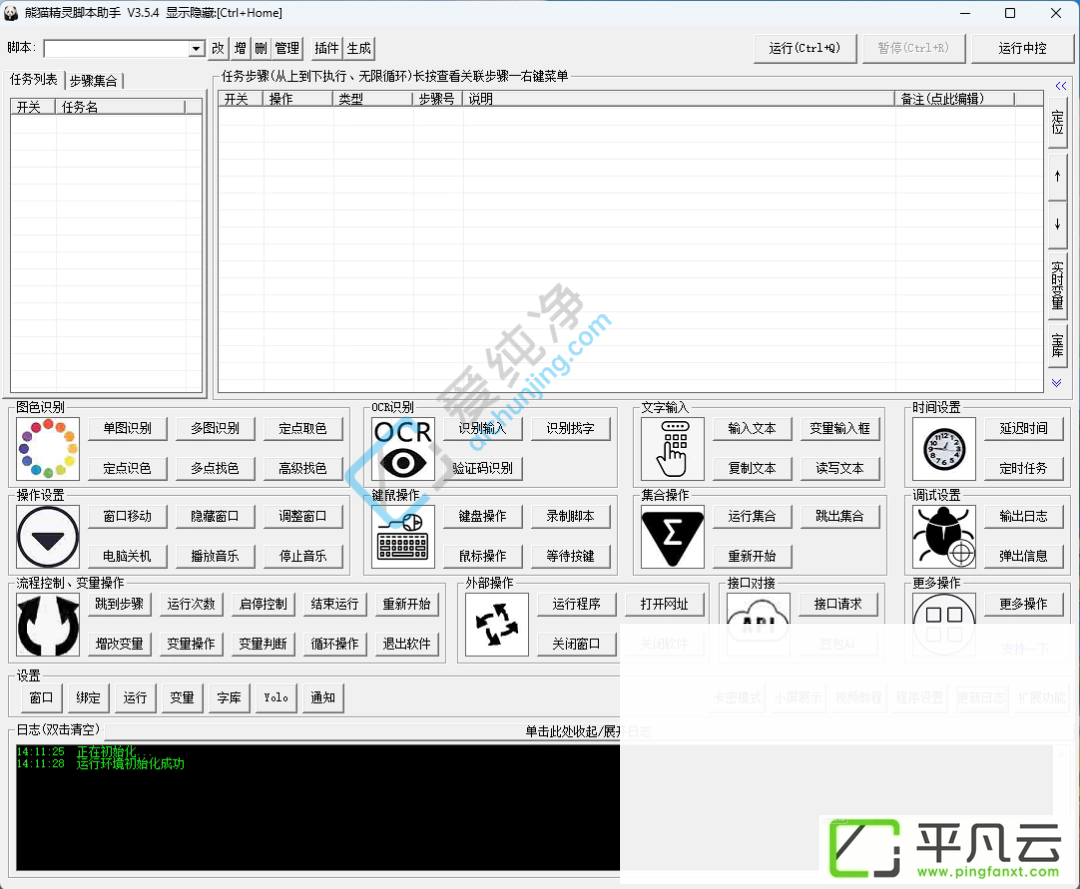Screen dimensions: 1080x889
Task: Expand with the bottom double down chevron
Action: pos(1056,383)
